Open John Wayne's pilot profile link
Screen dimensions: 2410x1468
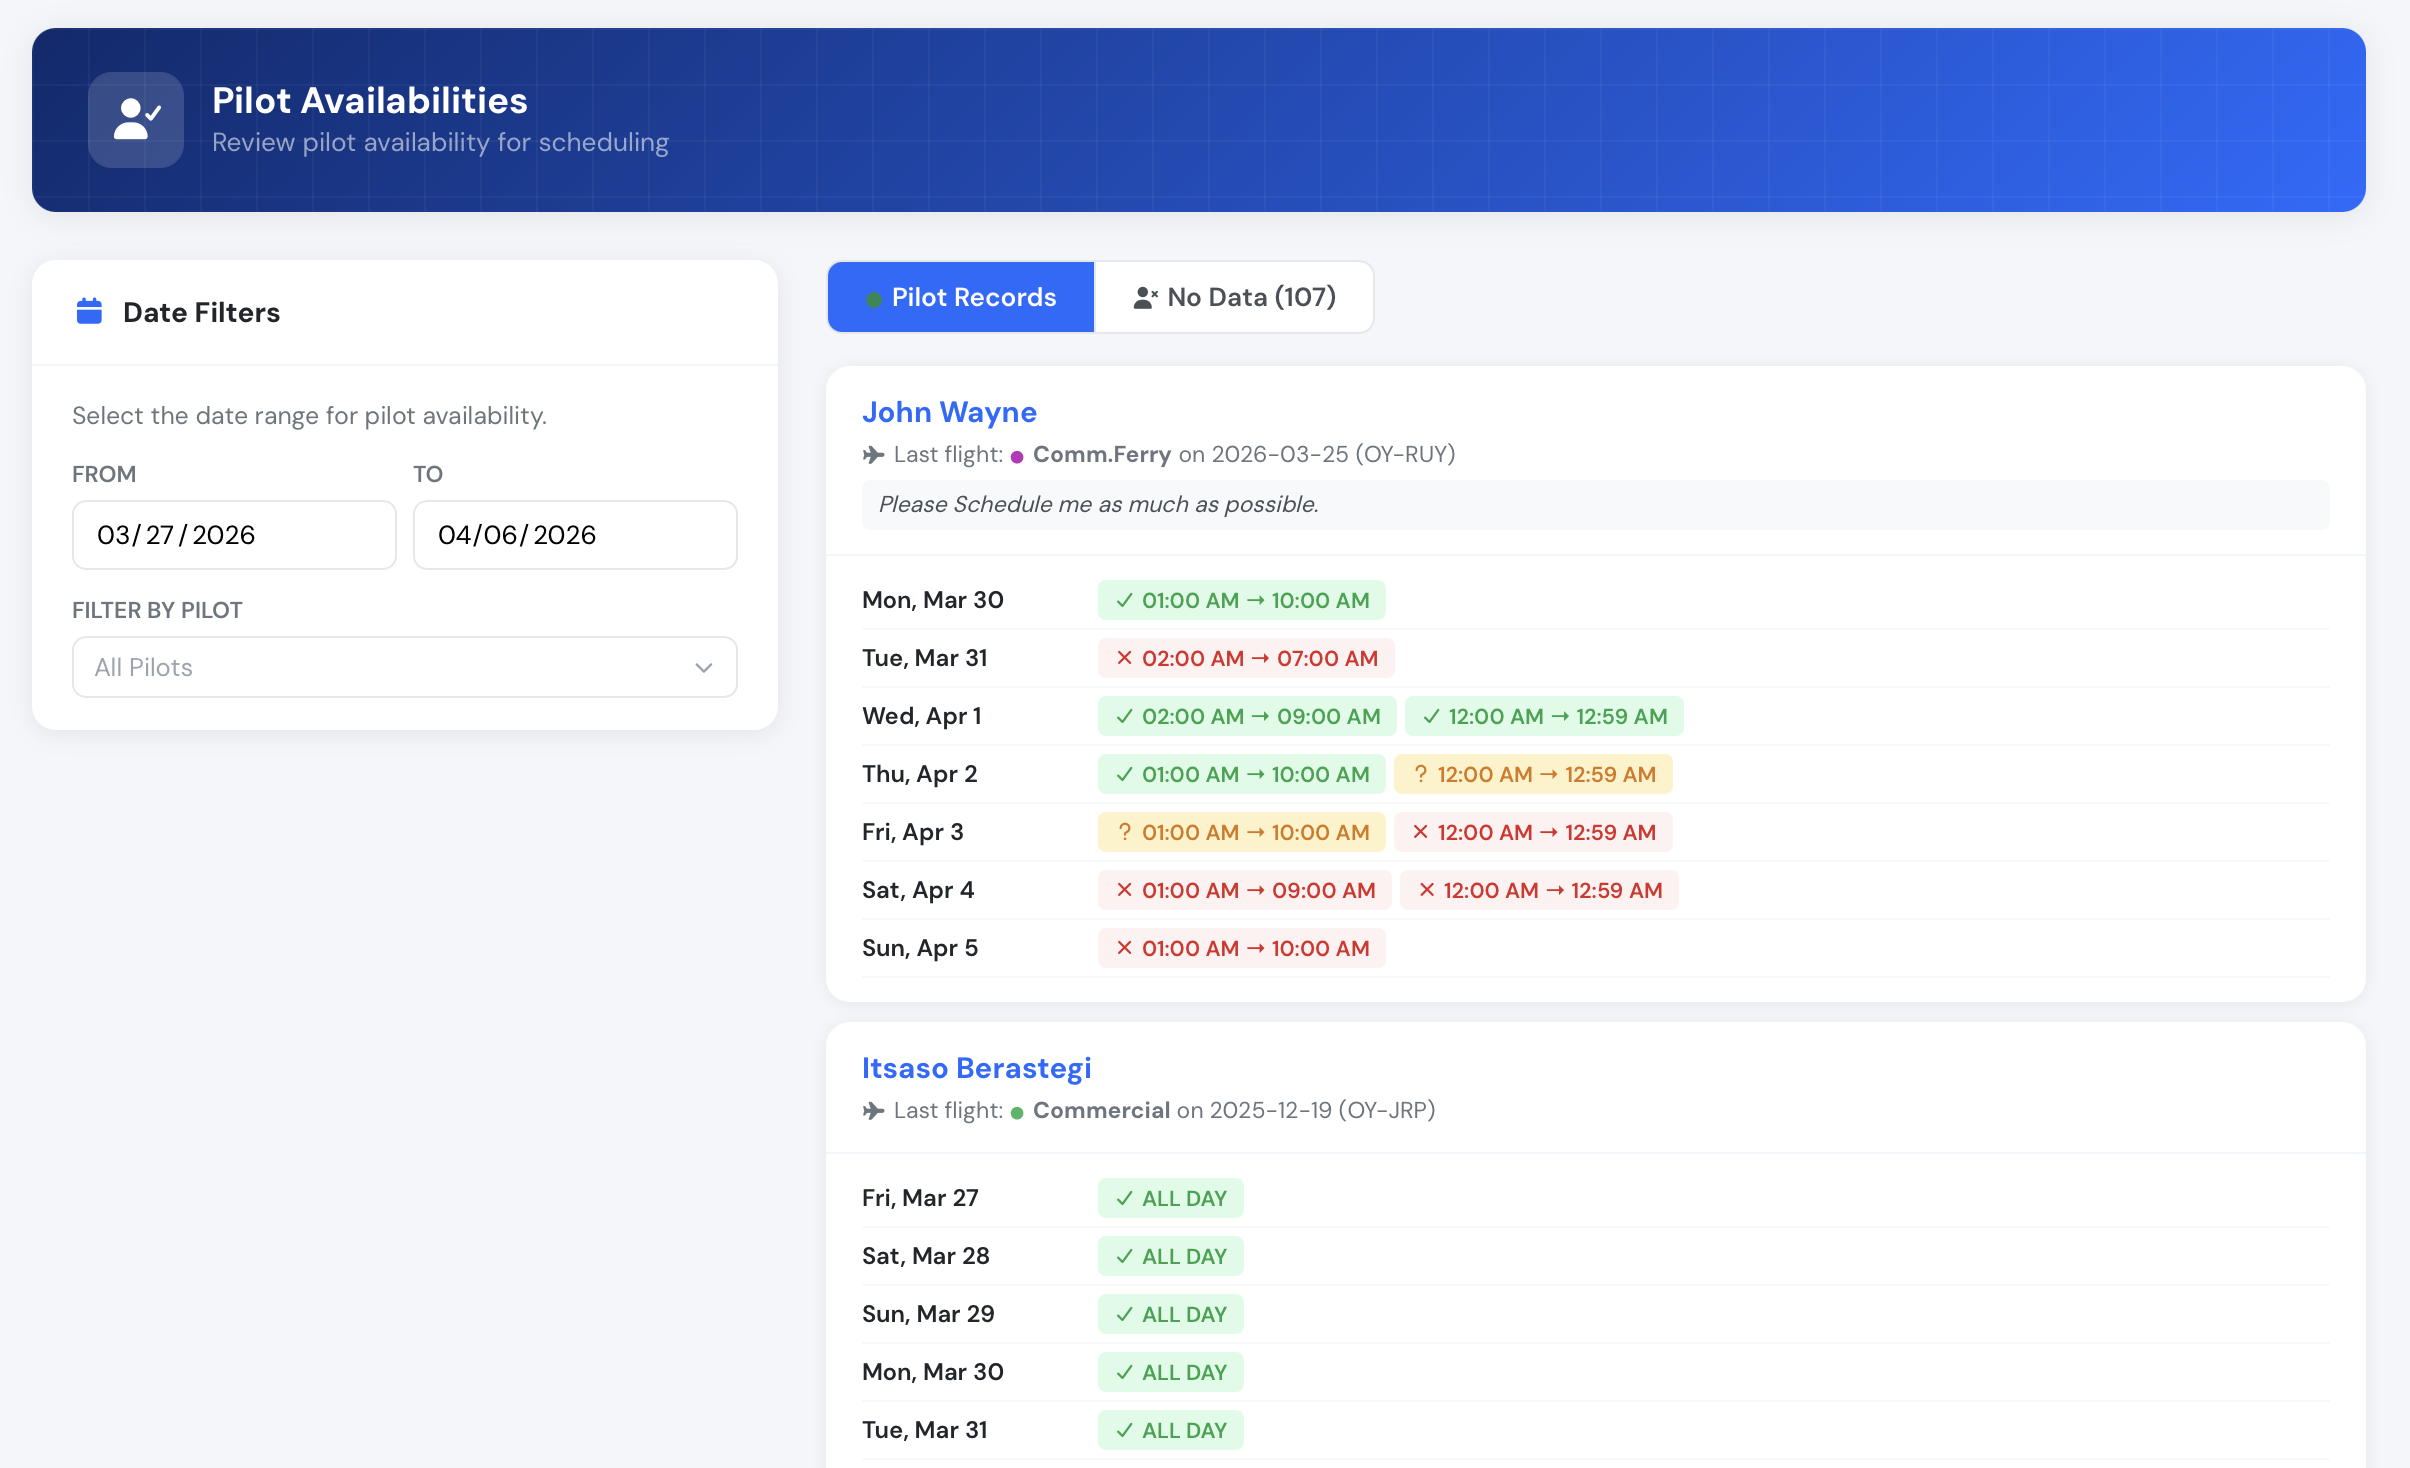[x=949, y=412]
